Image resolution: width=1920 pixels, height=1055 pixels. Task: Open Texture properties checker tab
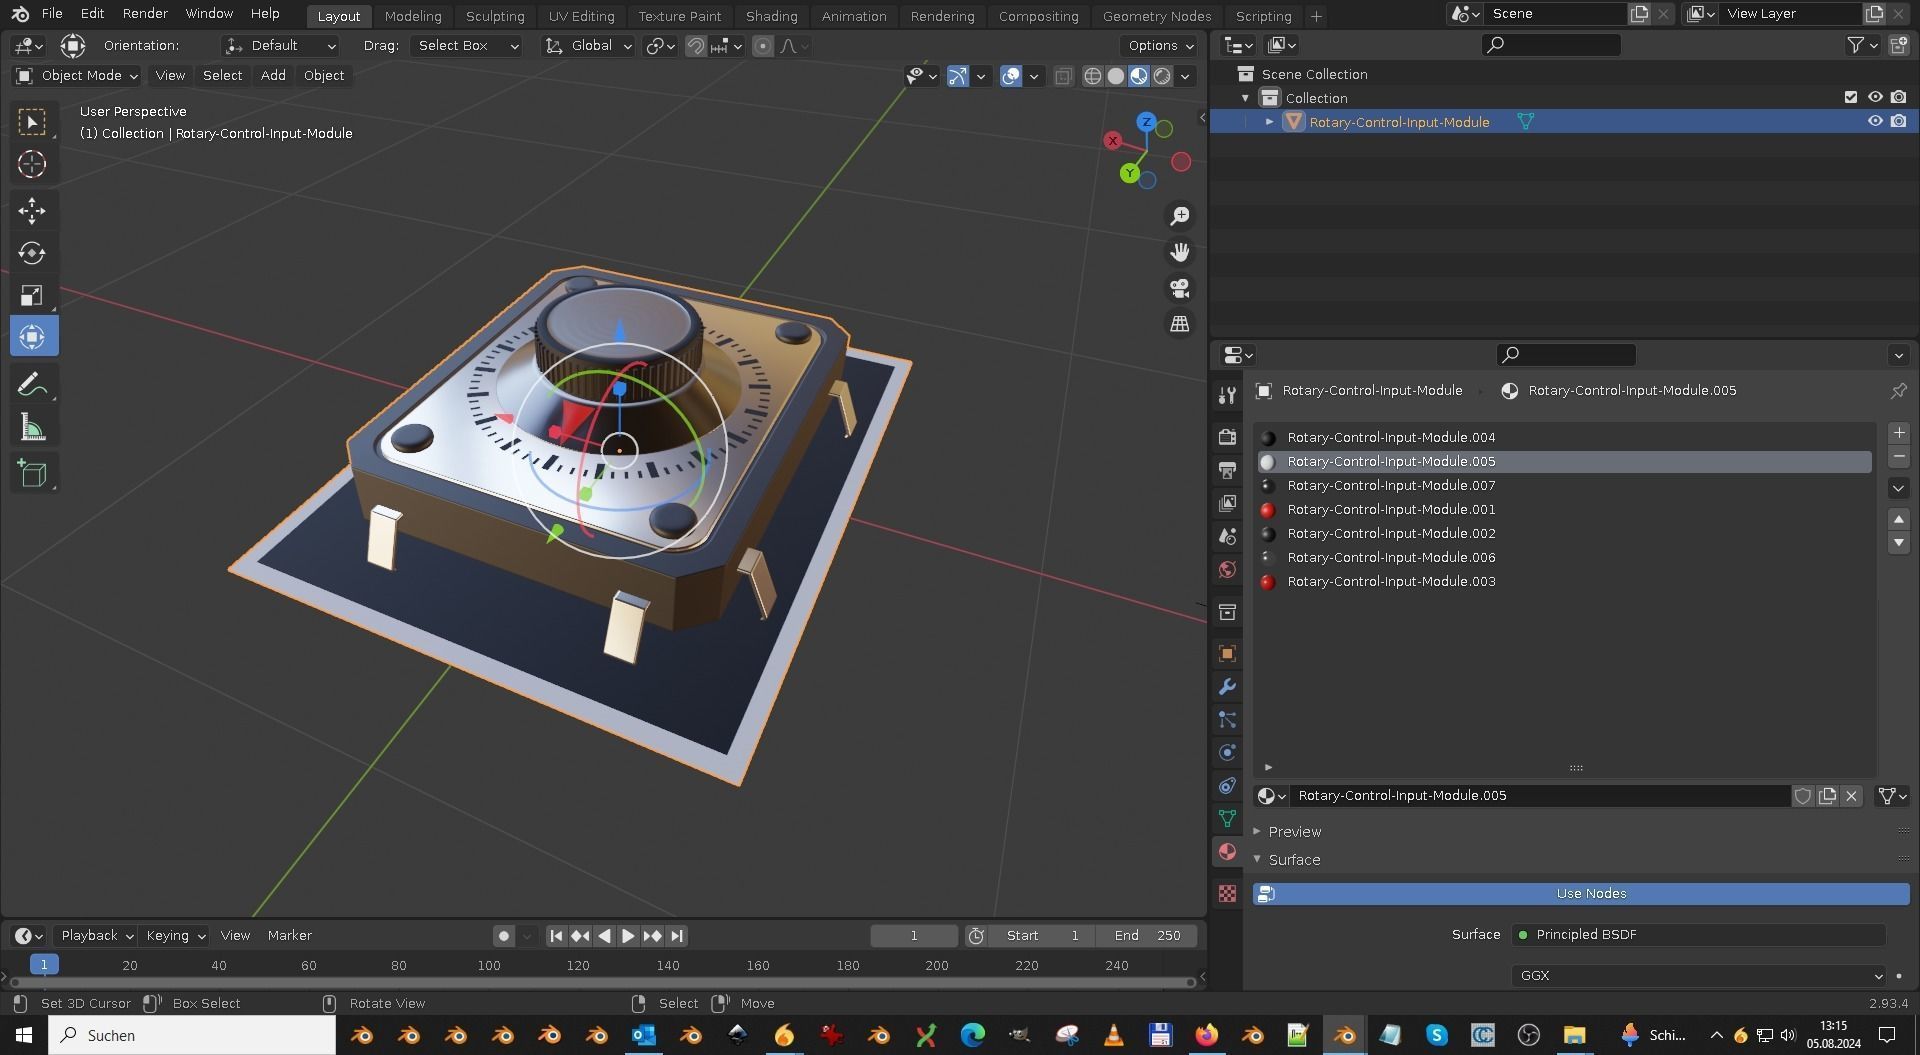pos(1227,893)
